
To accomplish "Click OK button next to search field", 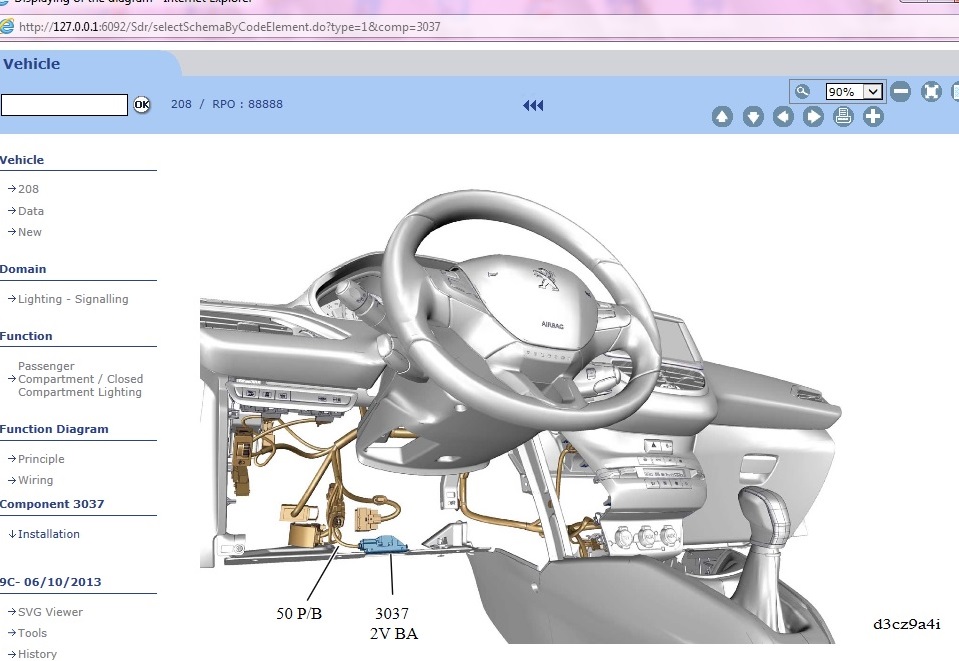I will (142, 105).
